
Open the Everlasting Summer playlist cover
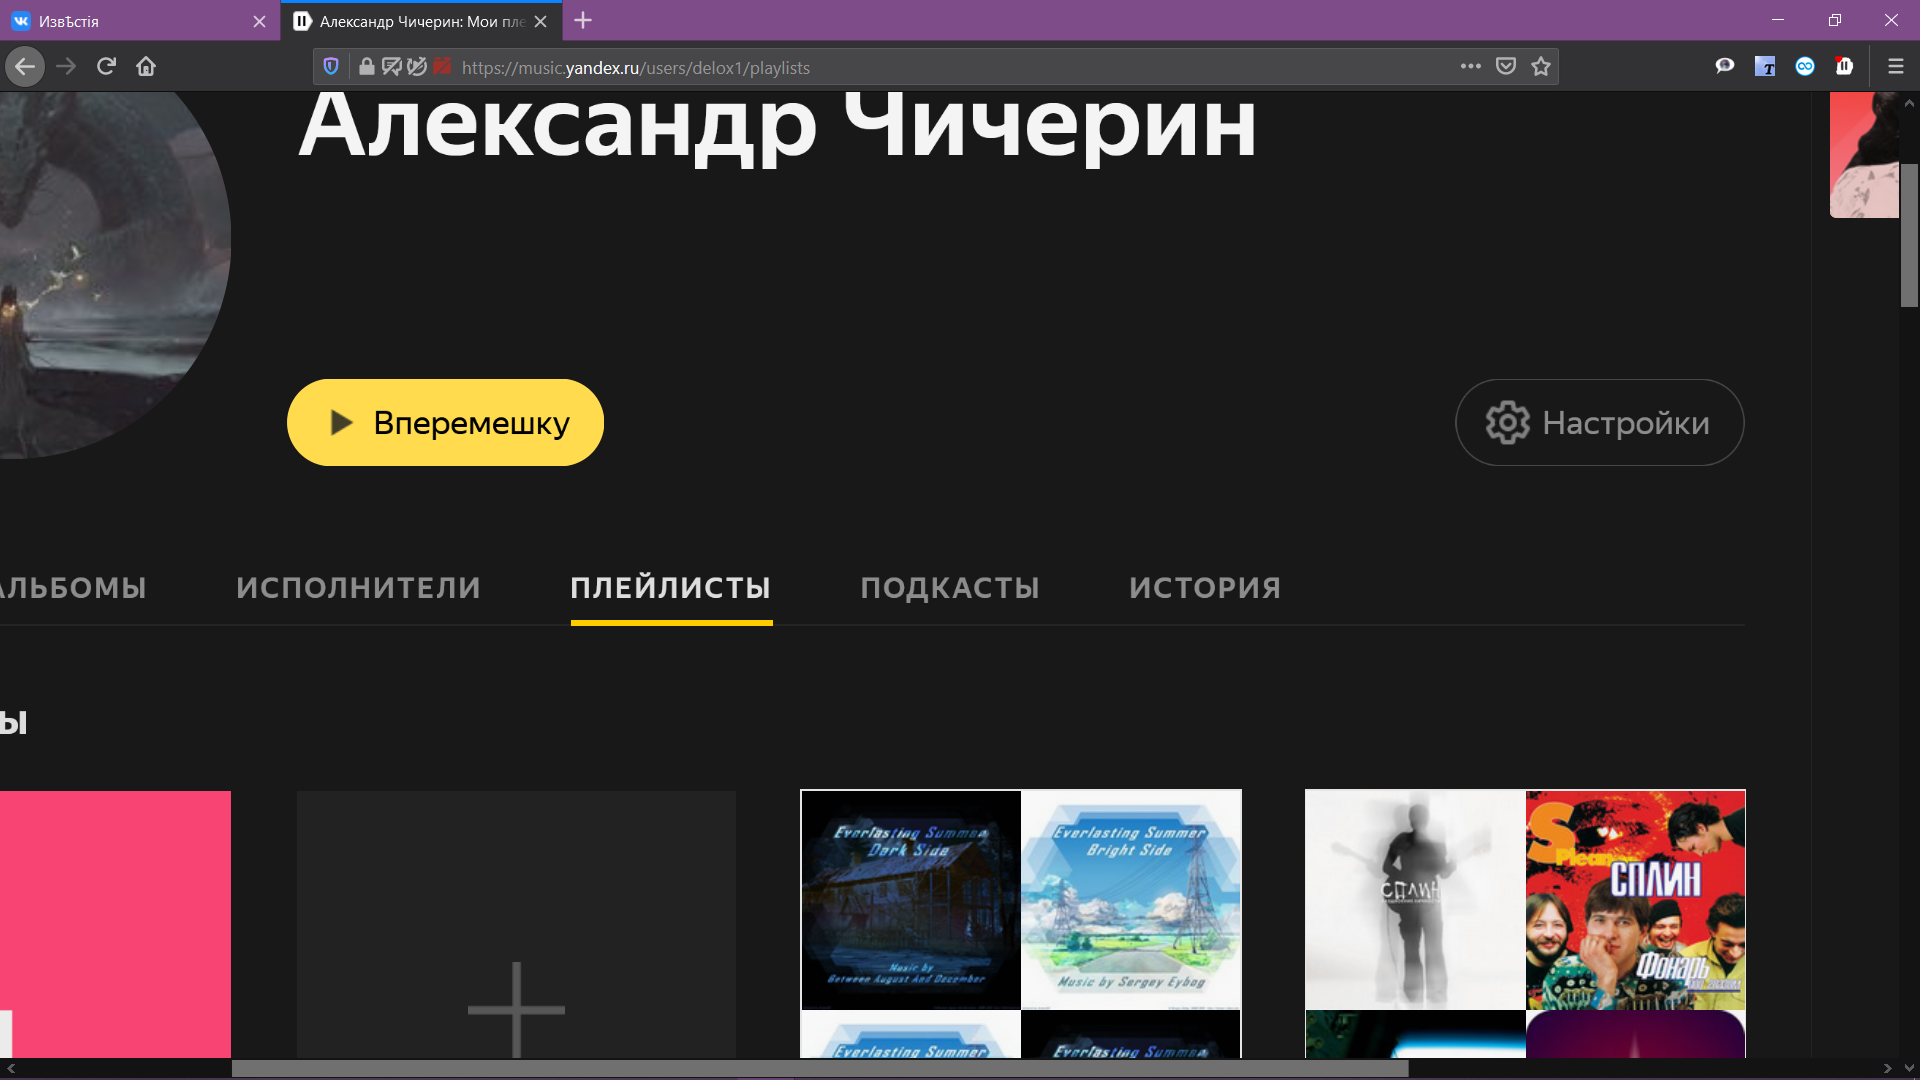point(1021,924)
